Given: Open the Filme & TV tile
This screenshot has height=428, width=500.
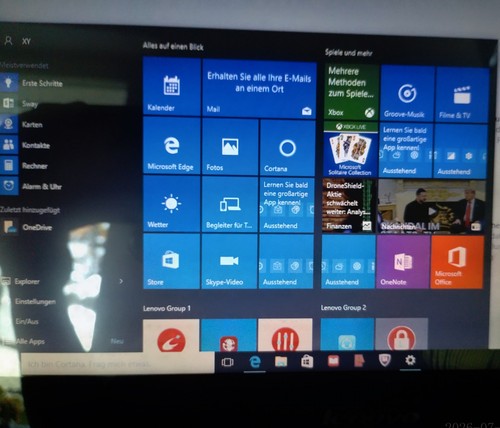Looking at the screenshot, I should (462, 95).
